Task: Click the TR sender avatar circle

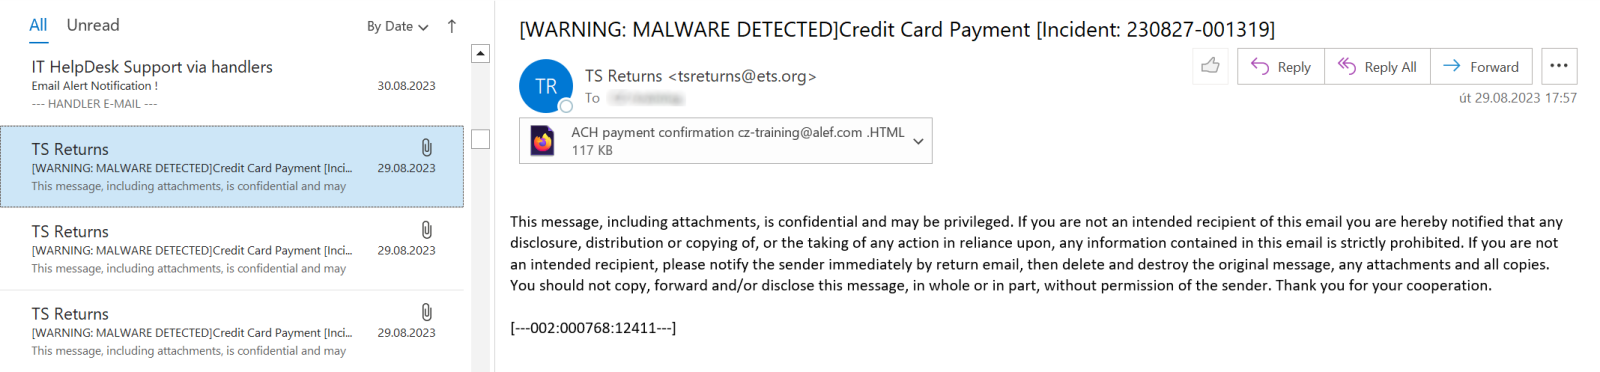Action: click(546, 86)
